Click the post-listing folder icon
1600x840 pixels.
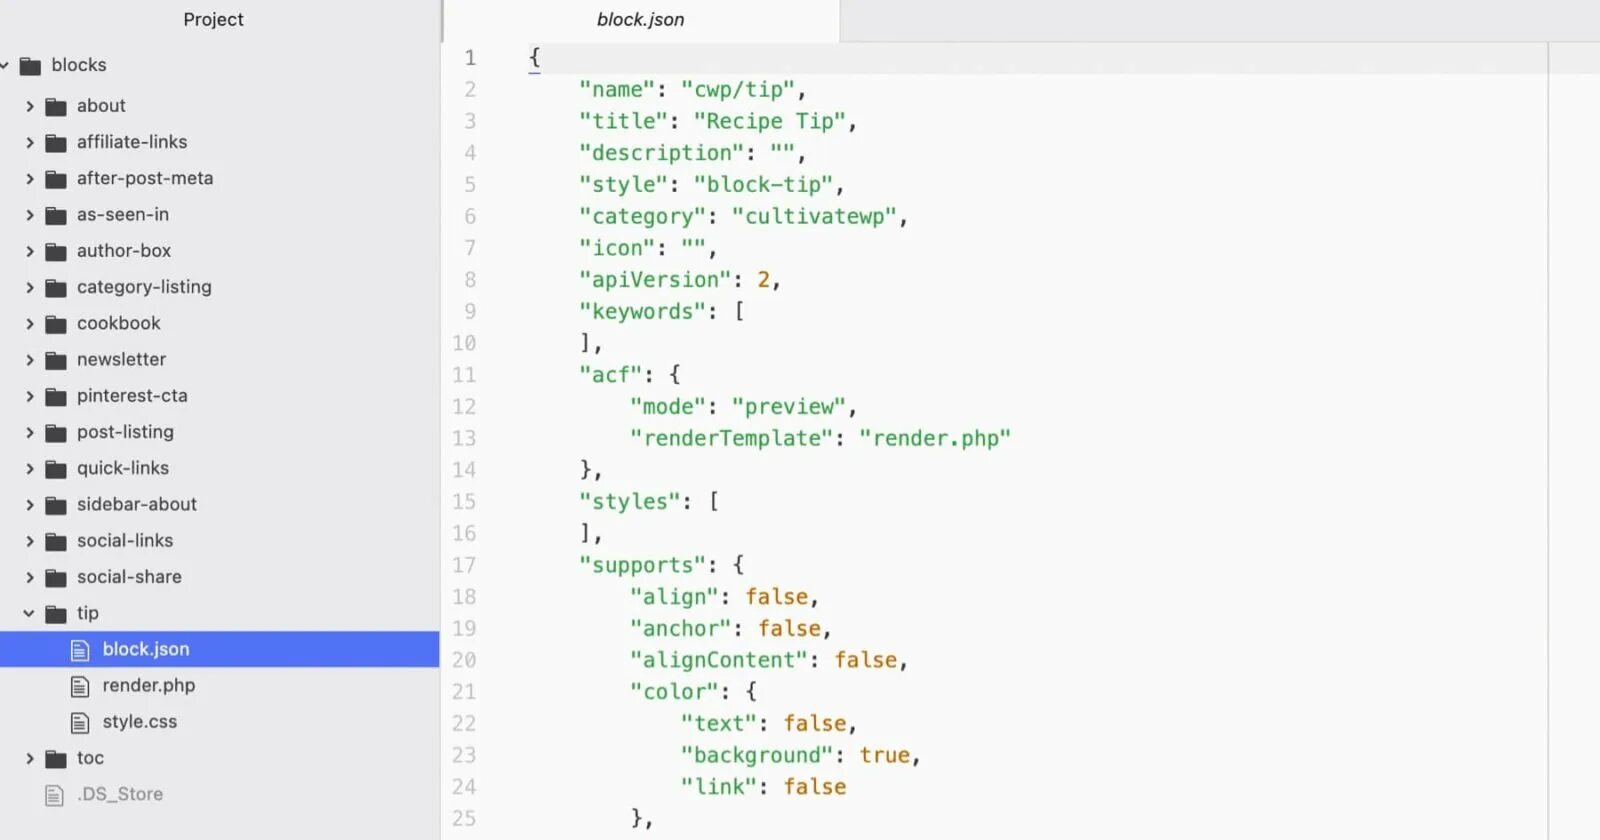point(56,433)
